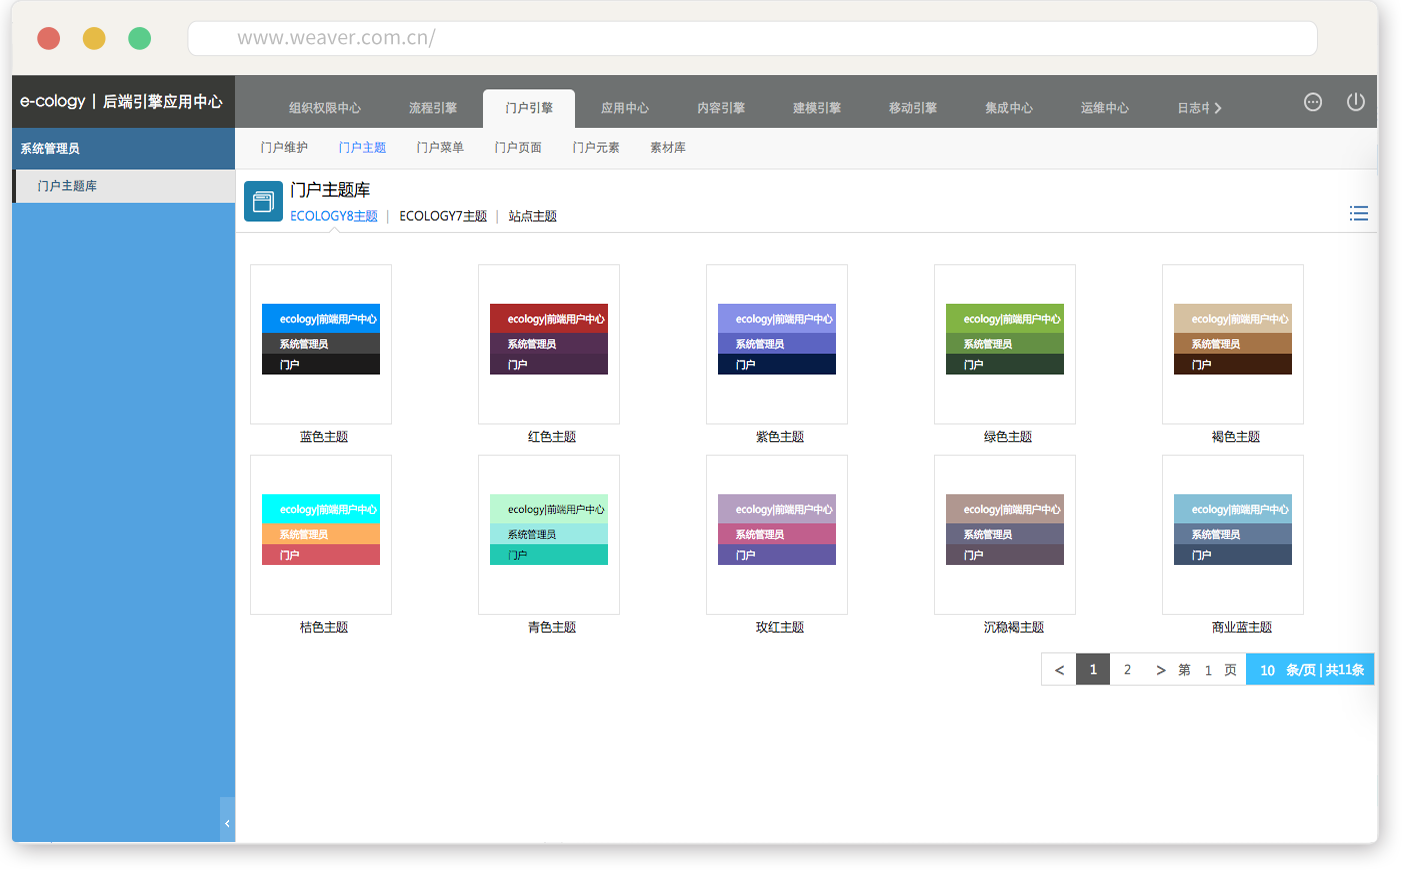Screen dimensions: 1425x875
Task: Switch to ECOLOGY7主题 category
Action: pos(443,217)
